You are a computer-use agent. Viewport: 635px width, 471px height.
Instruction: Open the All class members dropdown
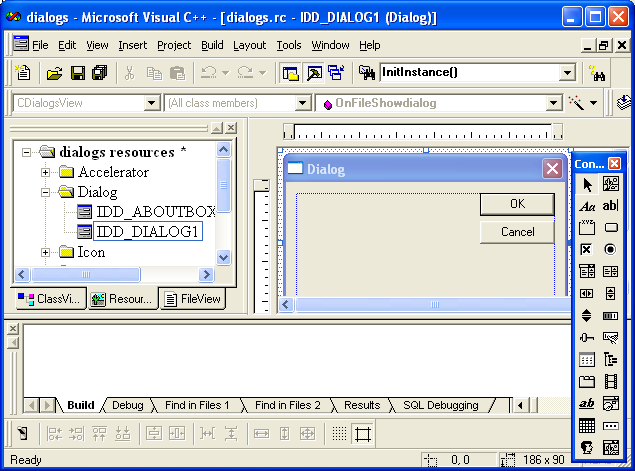302,103
